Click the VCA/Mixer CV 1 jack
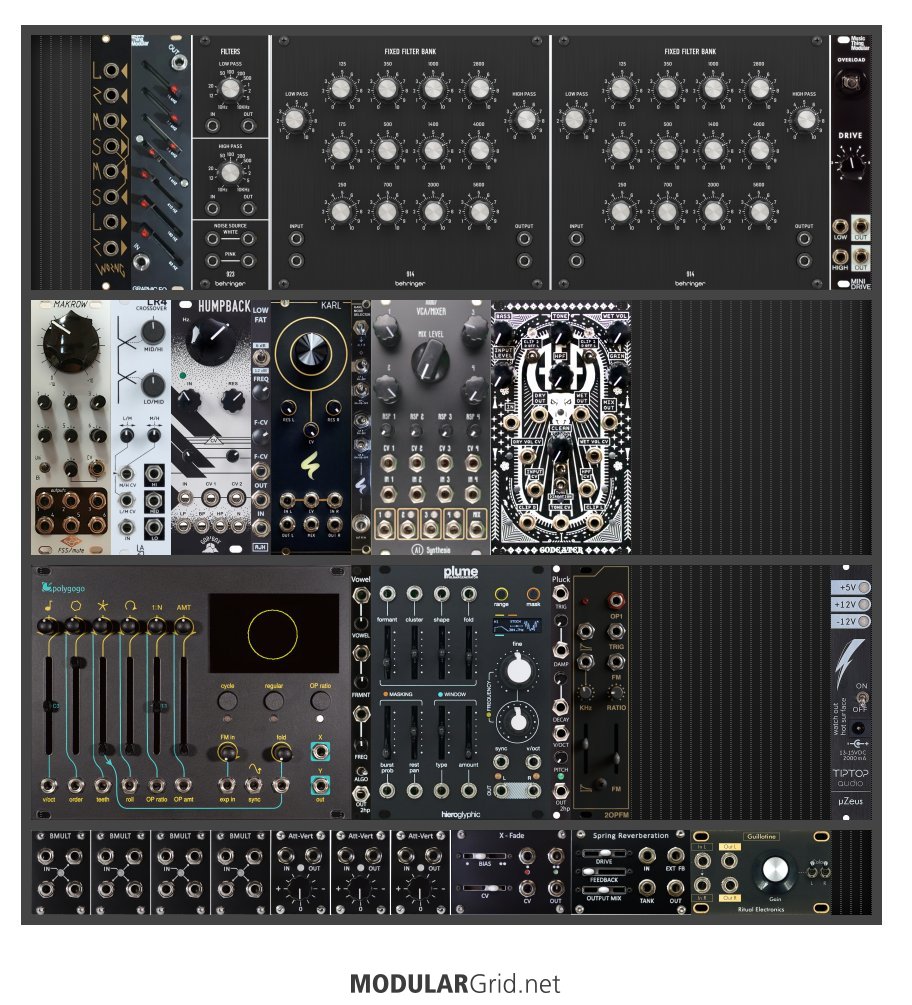912x1005 pixels. [388, 462]
